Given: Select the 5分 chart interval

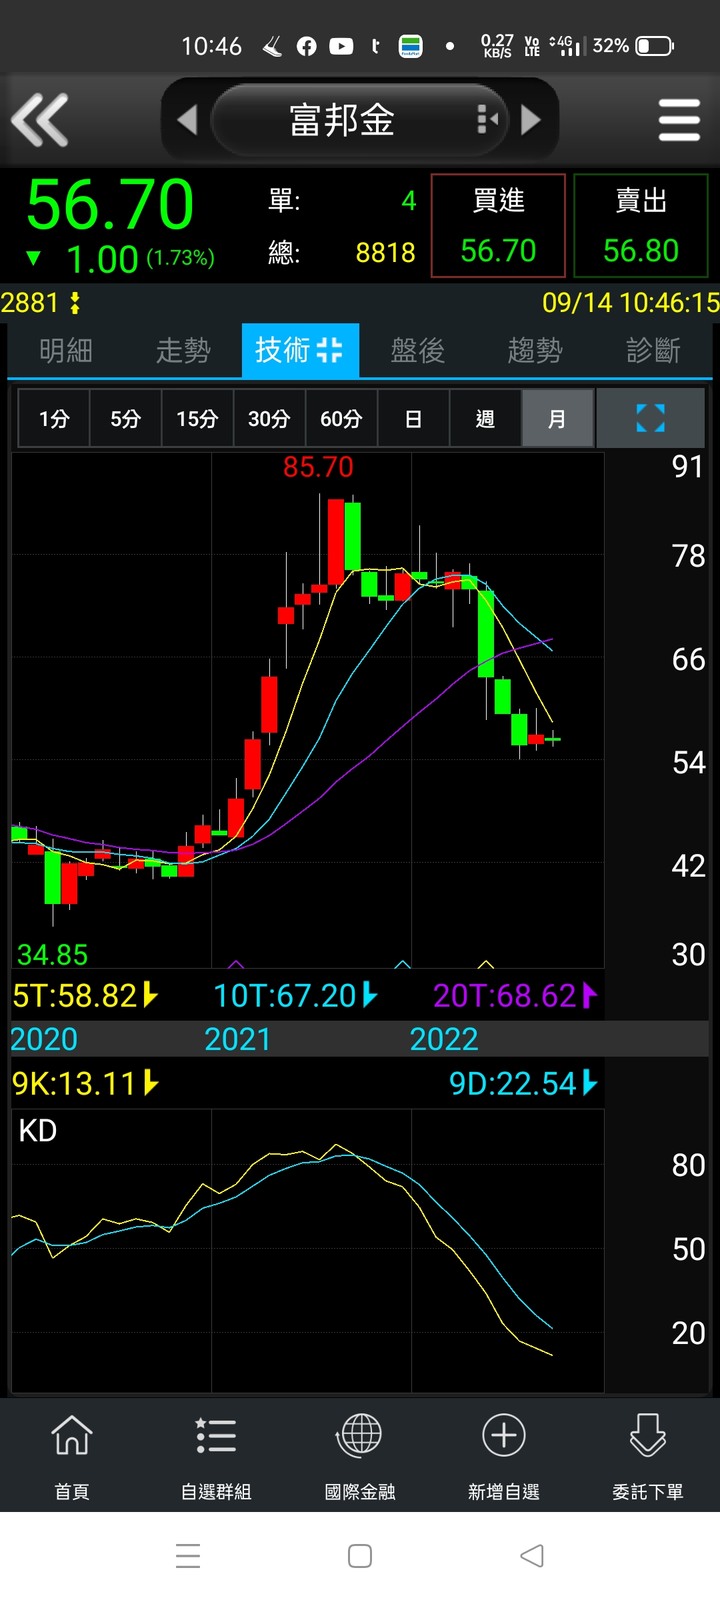Looking at the screenshot, I should tap(125, 418).
